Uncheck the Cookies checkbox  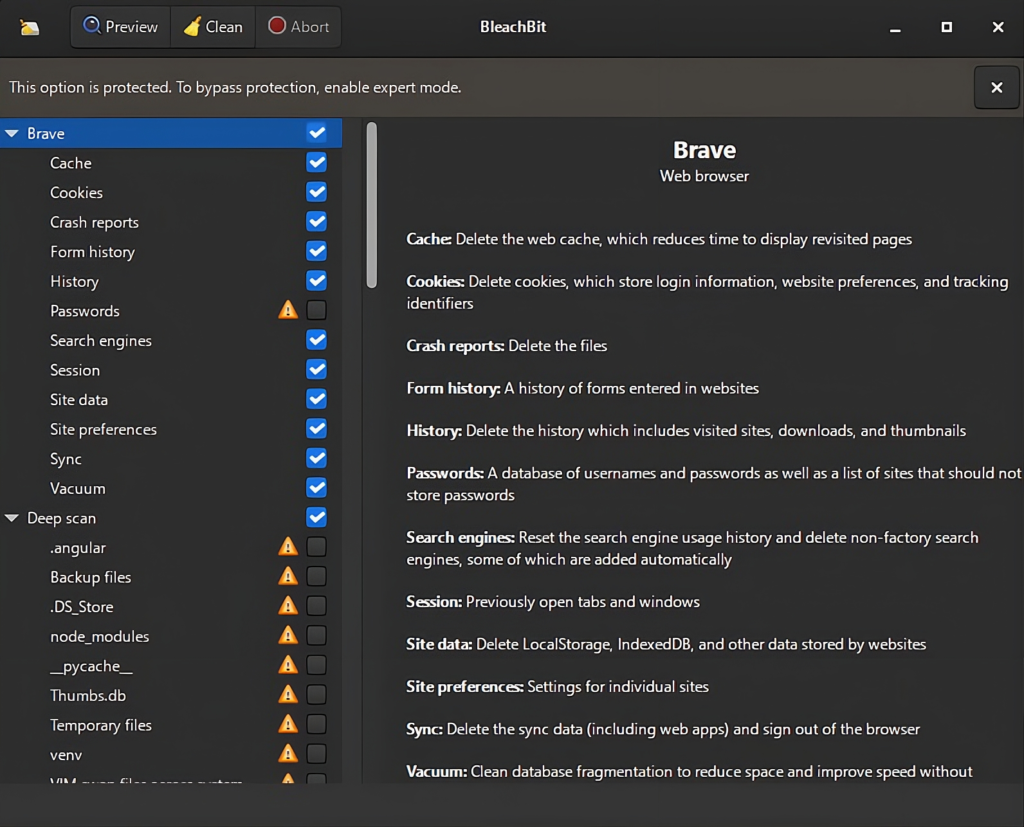point(317,192)
